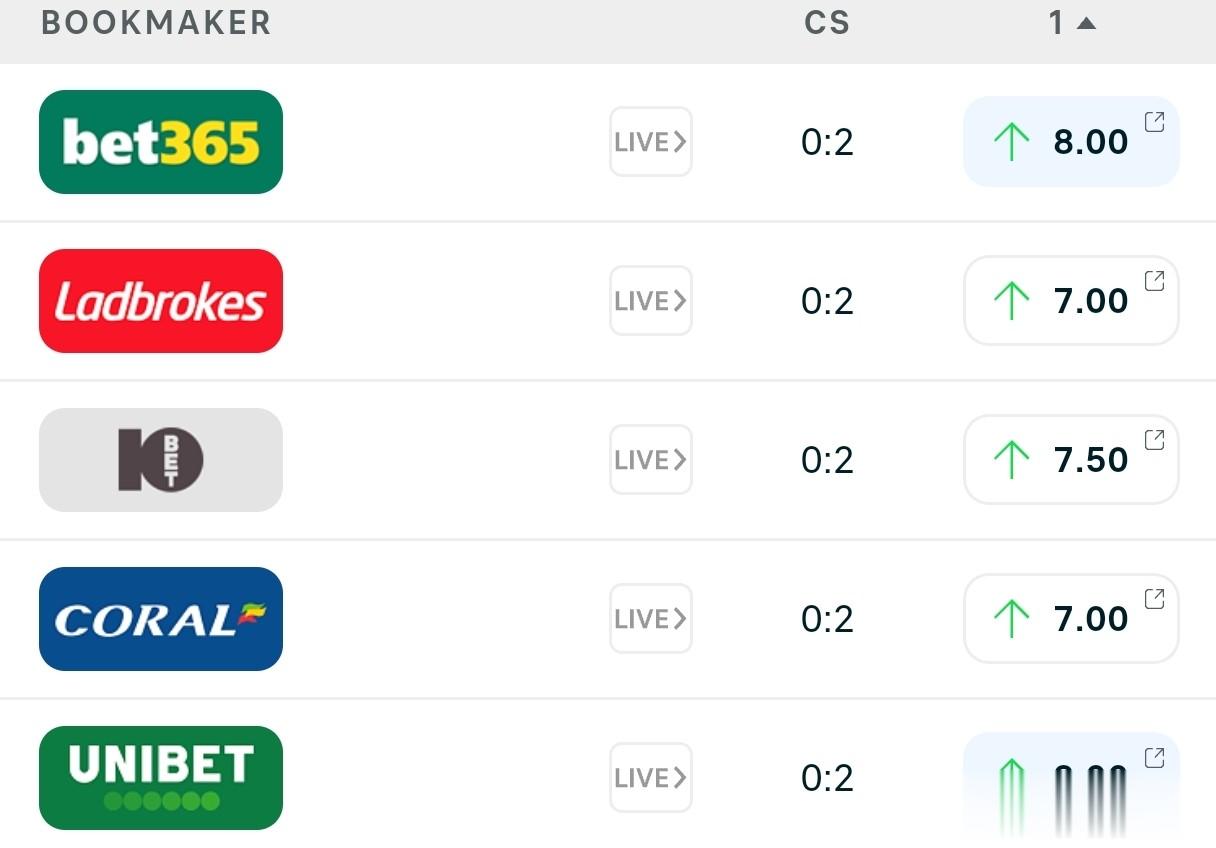1216x848 pixels.
Task: Click external link icon on 10Bet odds
Action: coord(1154,440)
